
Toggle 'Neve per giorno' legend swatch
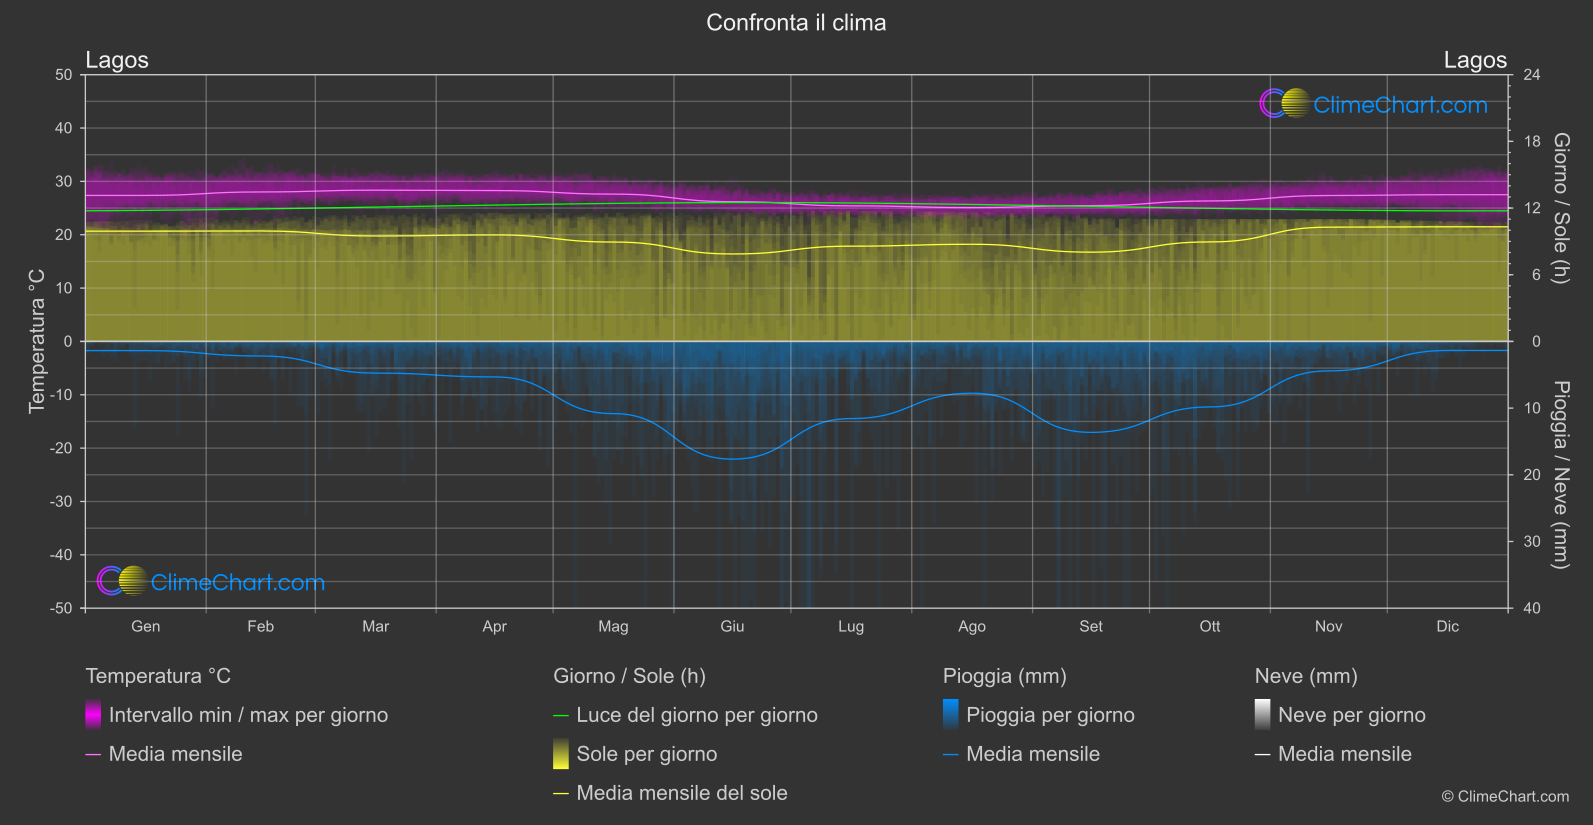point(1263,715)
